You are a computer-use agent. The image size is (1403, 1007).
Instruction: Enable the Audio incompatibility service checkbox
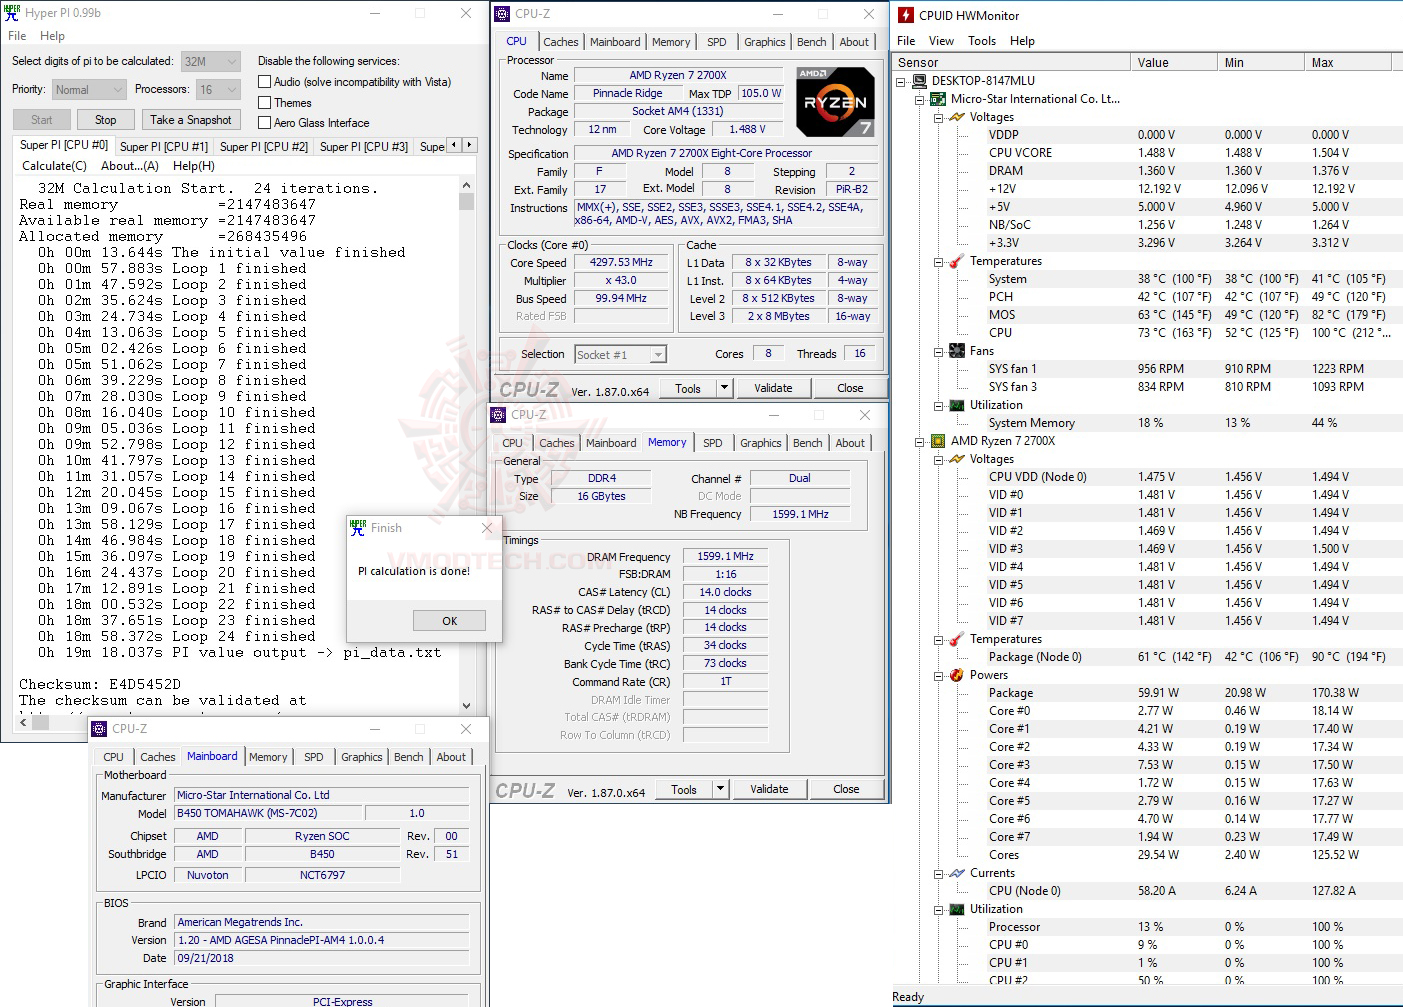(x=264, y=81)
